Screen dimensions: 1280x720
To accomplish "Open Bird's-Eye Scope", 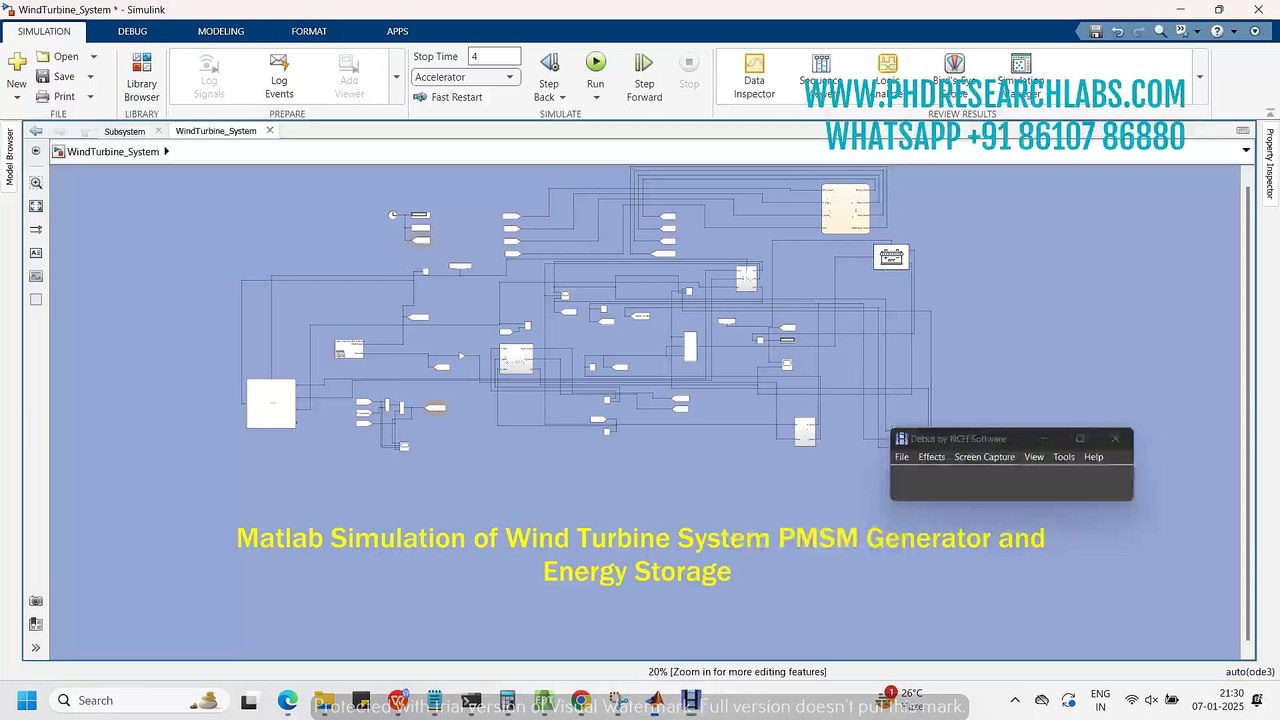I will tap(954, 76).
